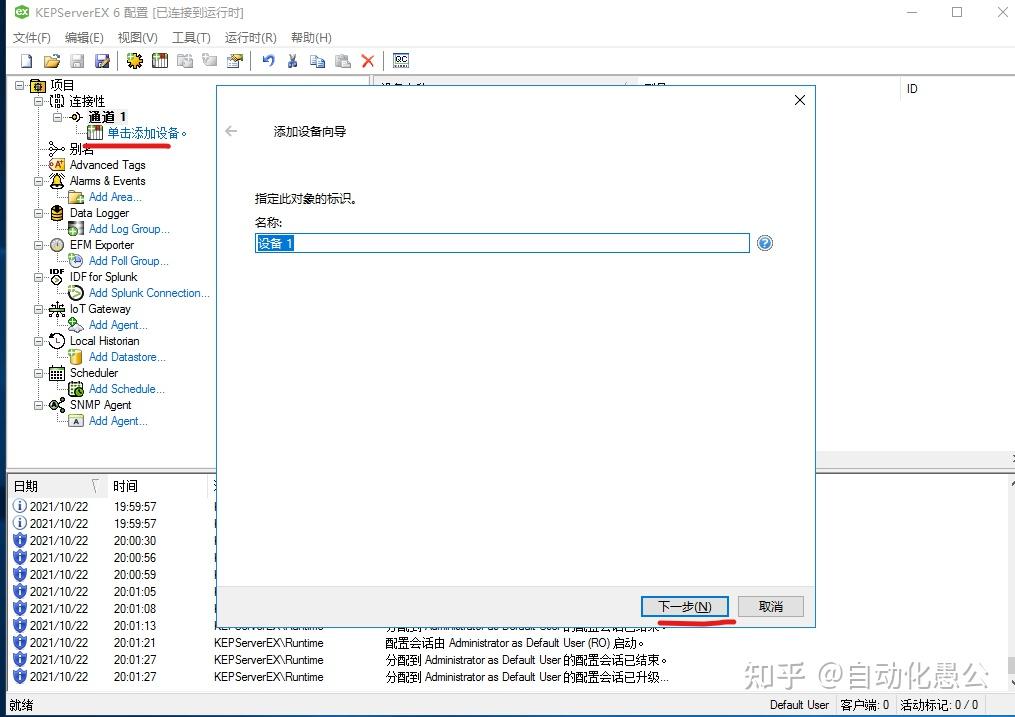Screen dimensions: 1015x717
Task: Go back using the wizard's back arrow
Action: point(232,130)
